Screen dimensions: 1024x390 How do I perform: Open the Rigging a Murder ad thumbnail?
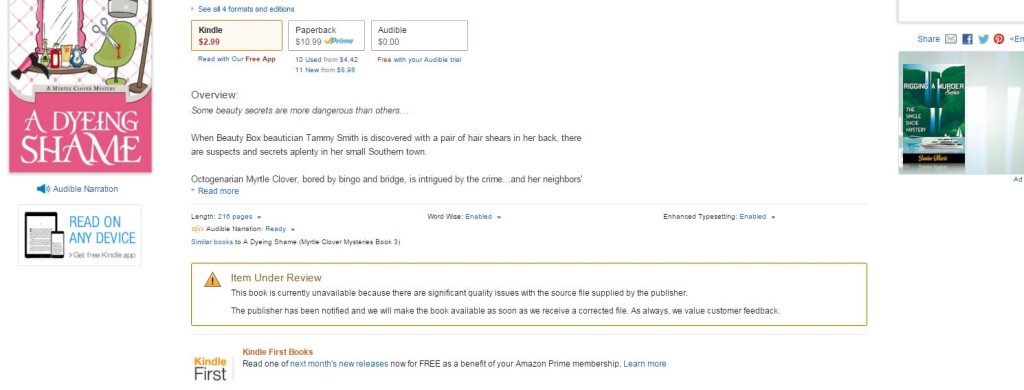tap(934, 114)
